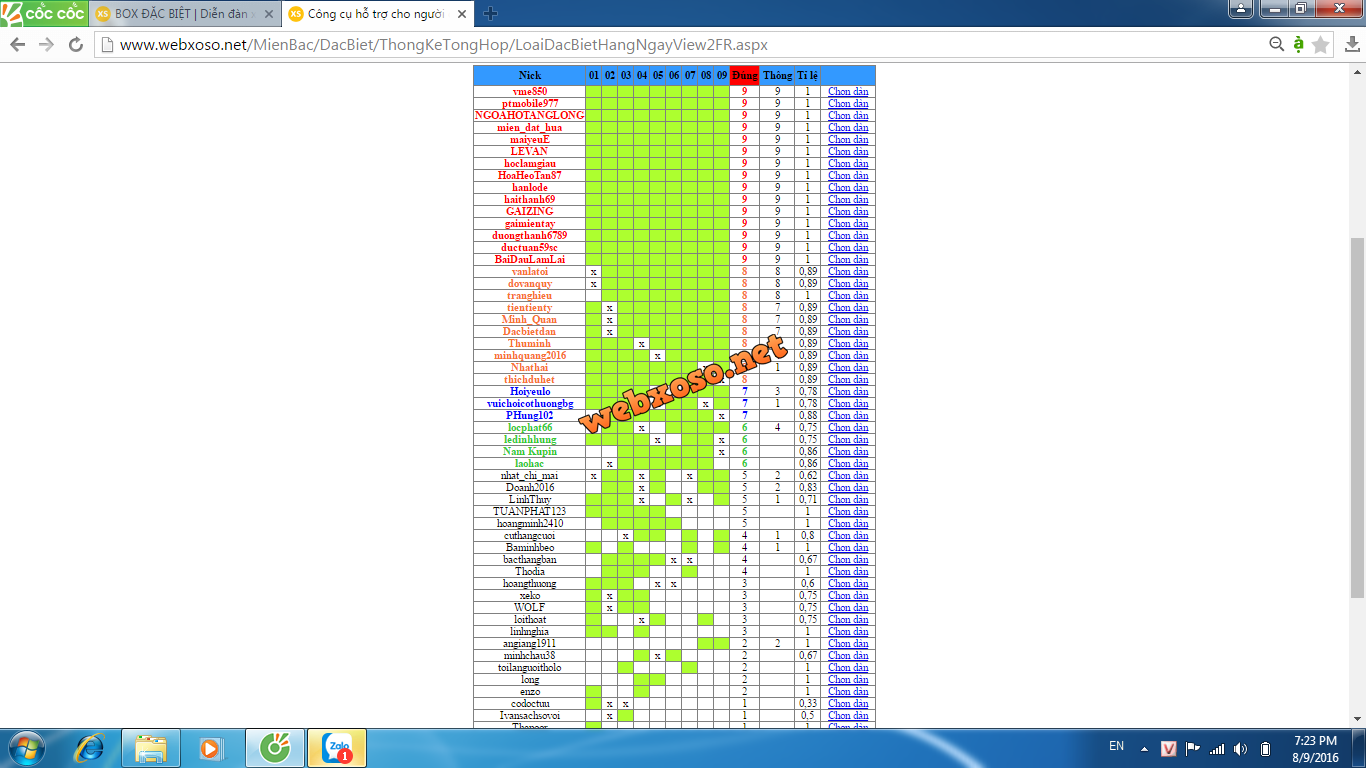Image resolution: width=1366 pixels, height=768 pixels.
Task: Click the Thông column header
Action: (x=777, y=76)
